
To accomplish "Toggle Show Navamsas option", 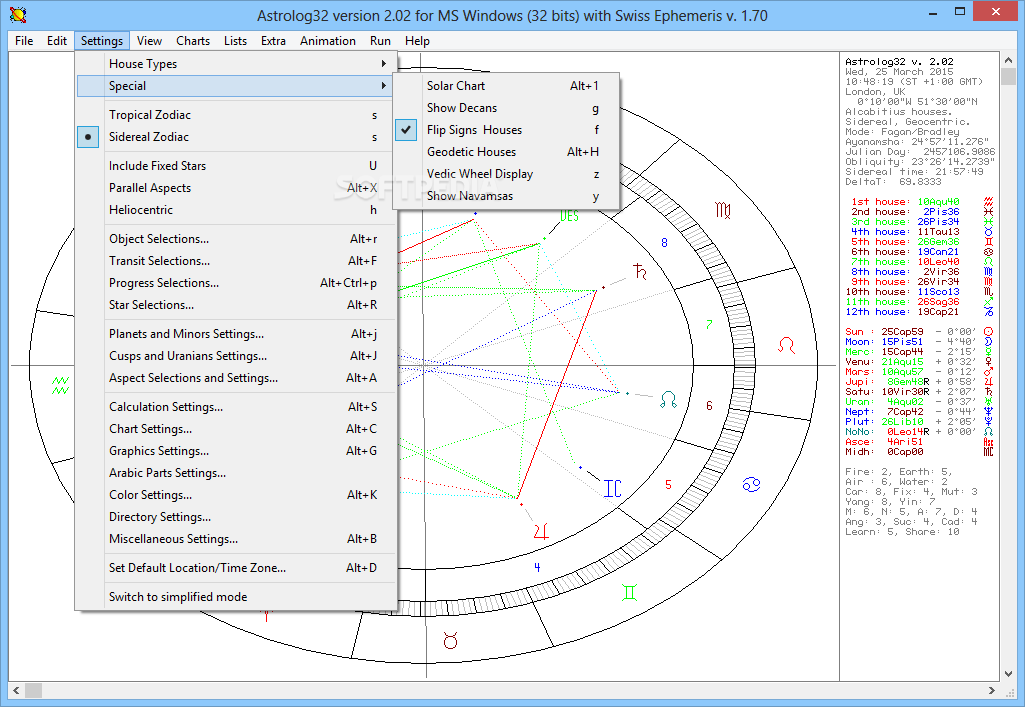I will 506,196.
